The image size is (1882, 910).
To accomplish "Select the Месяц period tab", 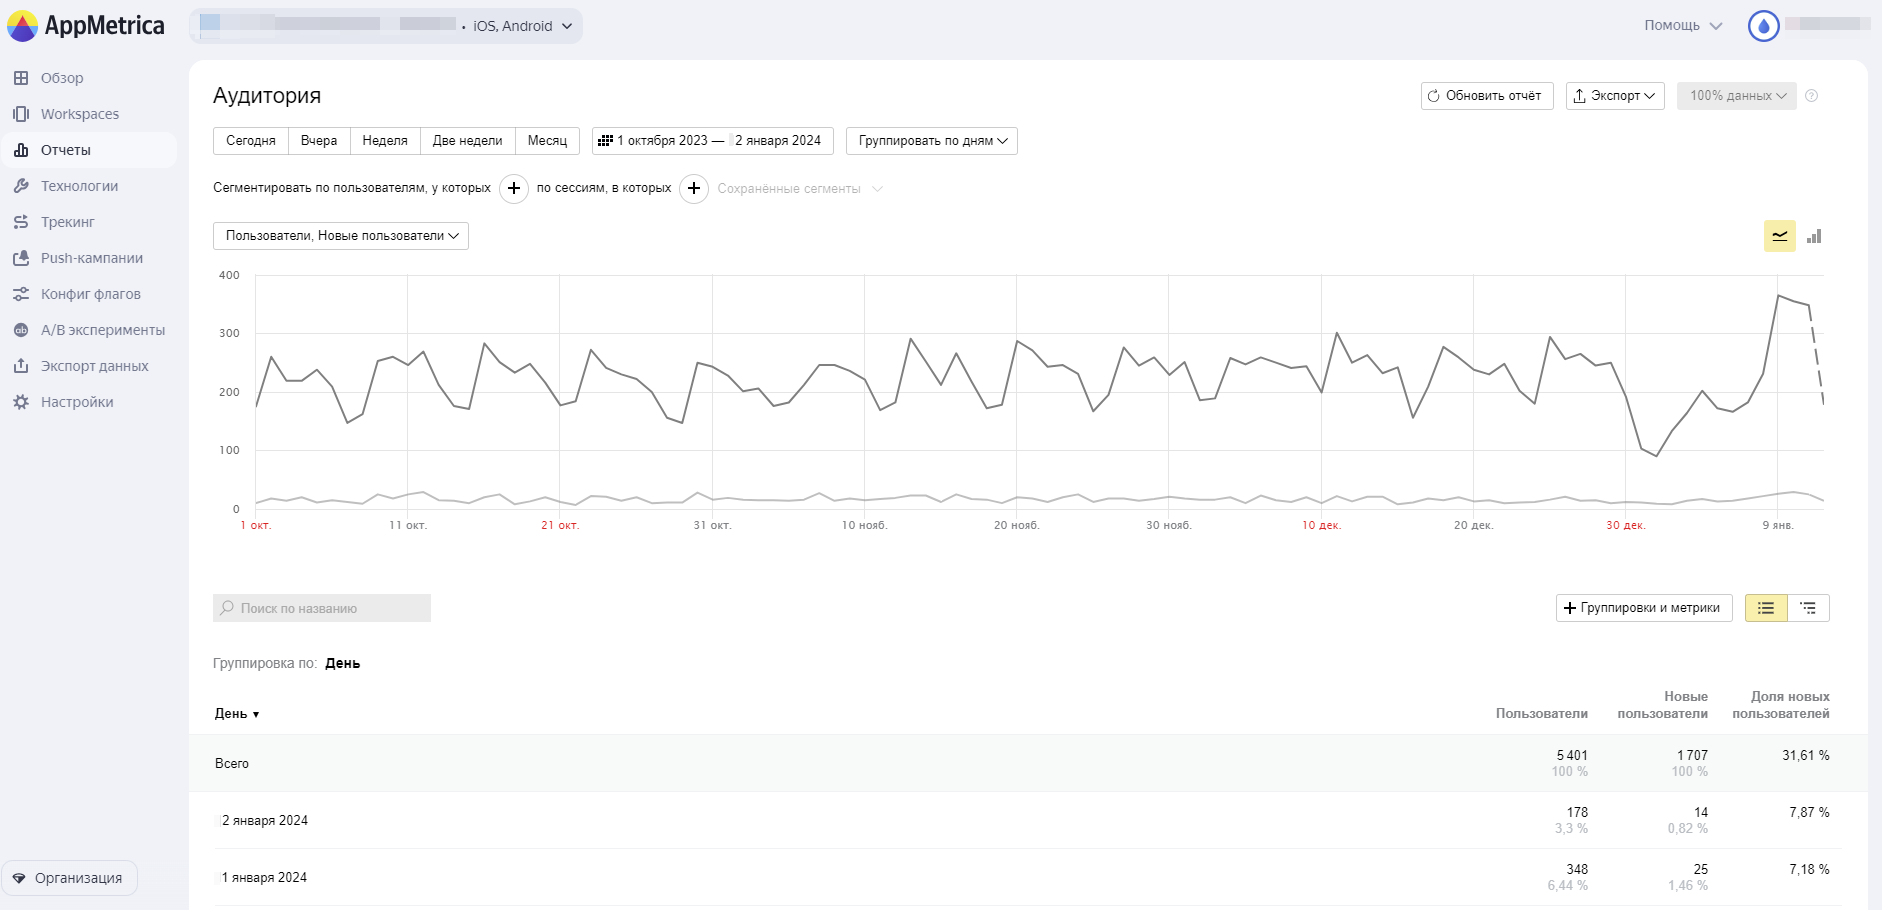I will coord(547,141).
